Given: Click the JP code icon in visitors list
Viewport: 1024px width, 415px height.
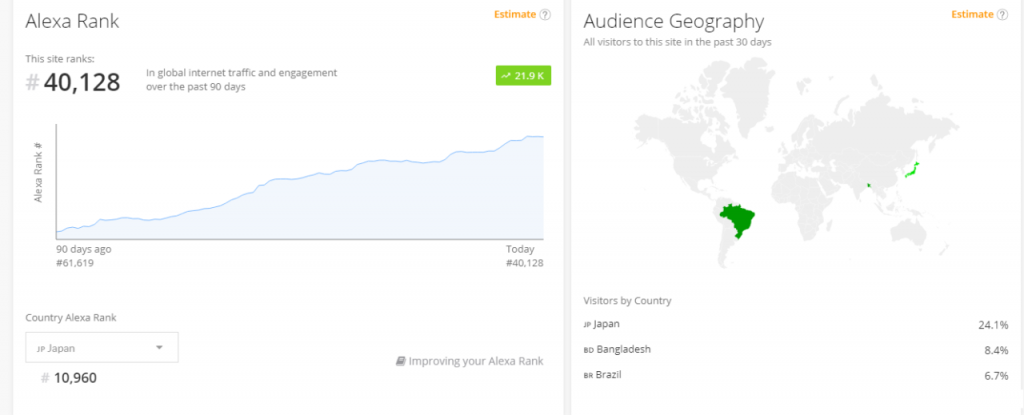Looking at the screenshot, I should pos(588,325).
